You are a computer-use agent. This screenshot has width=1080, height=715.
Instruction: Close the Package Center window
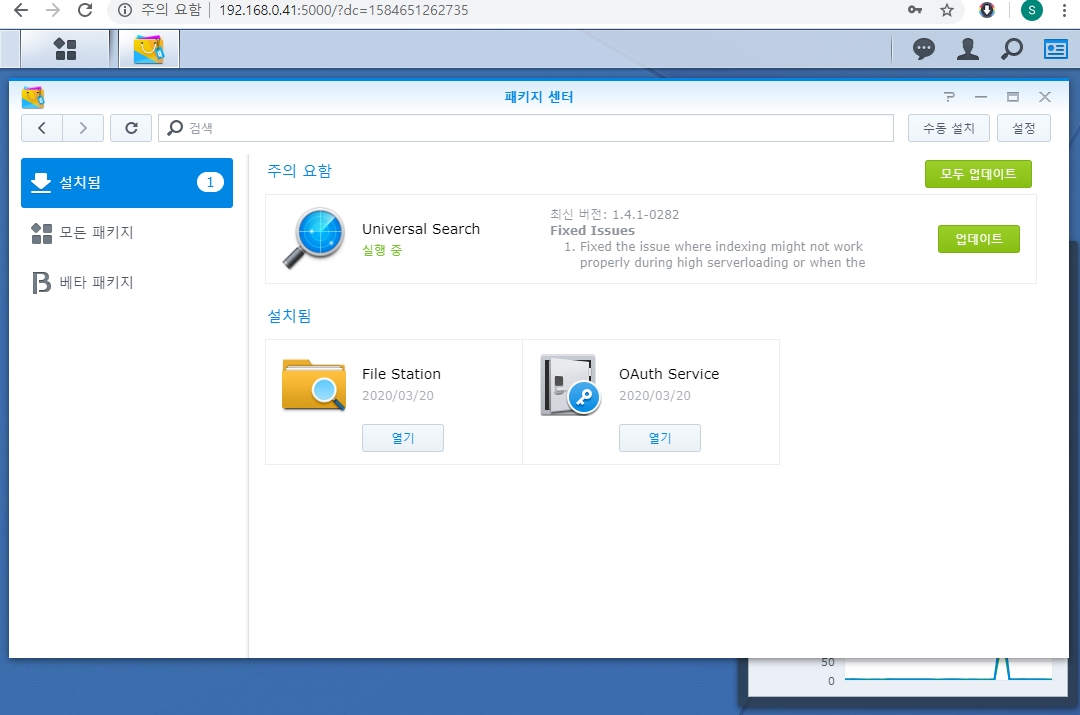tap(1045, 97)
